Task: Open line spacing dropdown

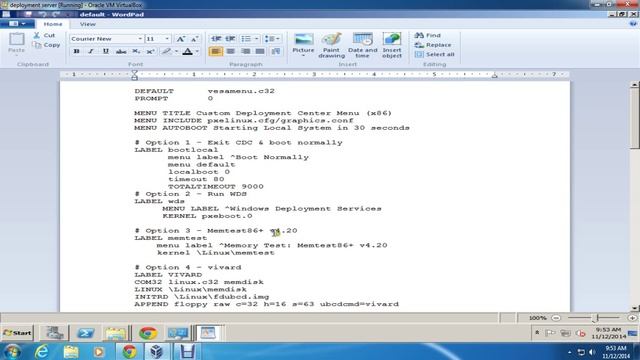Action: pyautogui.click(x=272, y=39)
